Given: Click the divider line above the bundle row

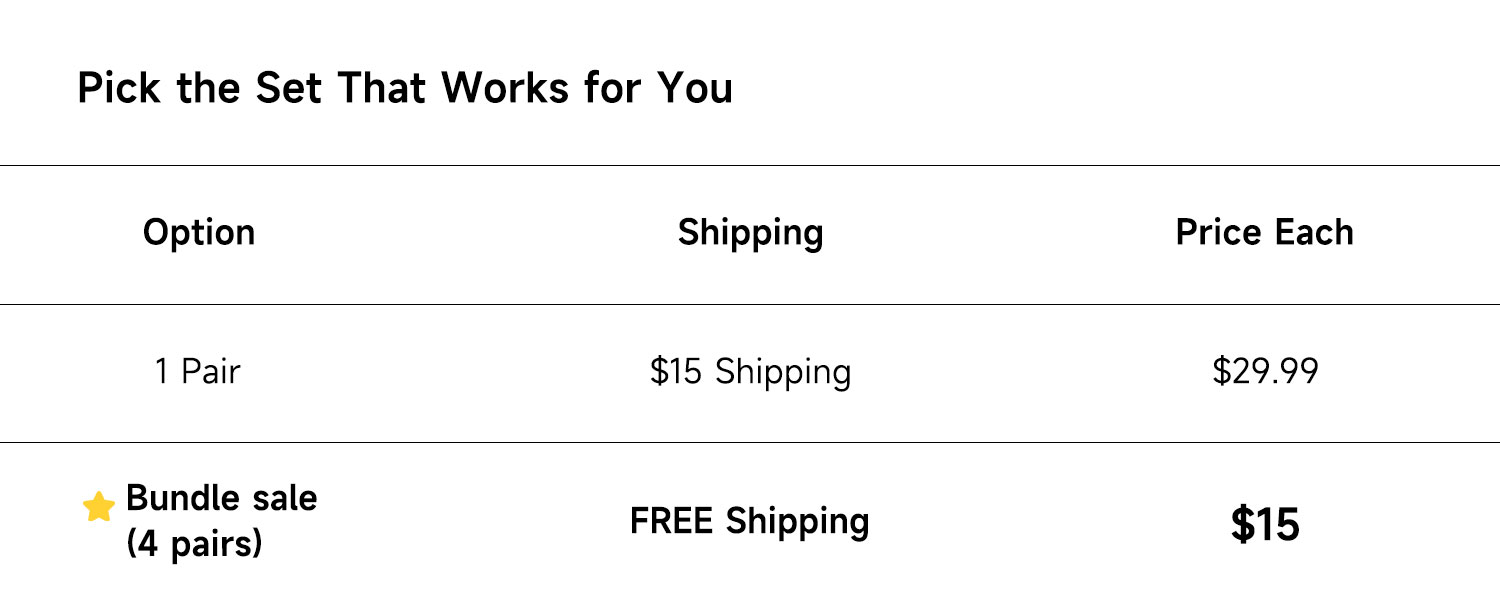Looking at the screenshot, I should [x=750, y=442].
